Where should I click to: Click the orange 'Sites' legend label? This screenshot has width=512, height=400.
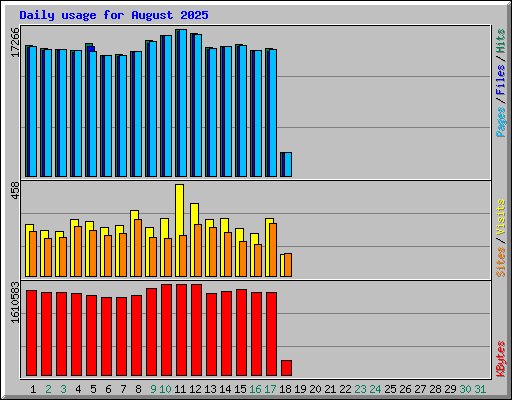point(501,262)
